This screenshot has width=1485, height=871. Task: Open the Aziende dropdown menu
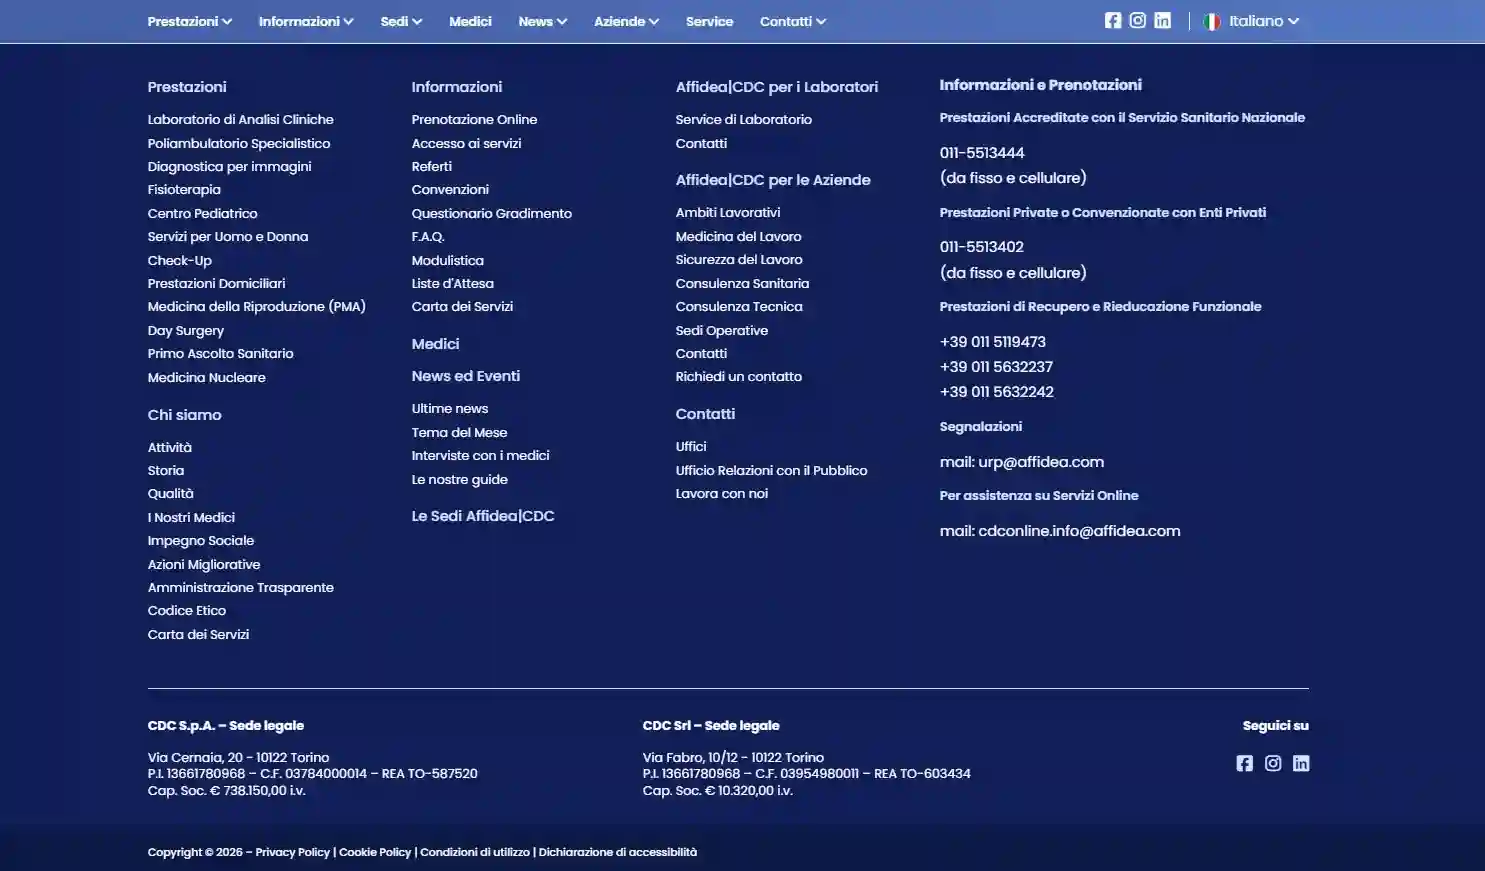click(x=626, y=21)
